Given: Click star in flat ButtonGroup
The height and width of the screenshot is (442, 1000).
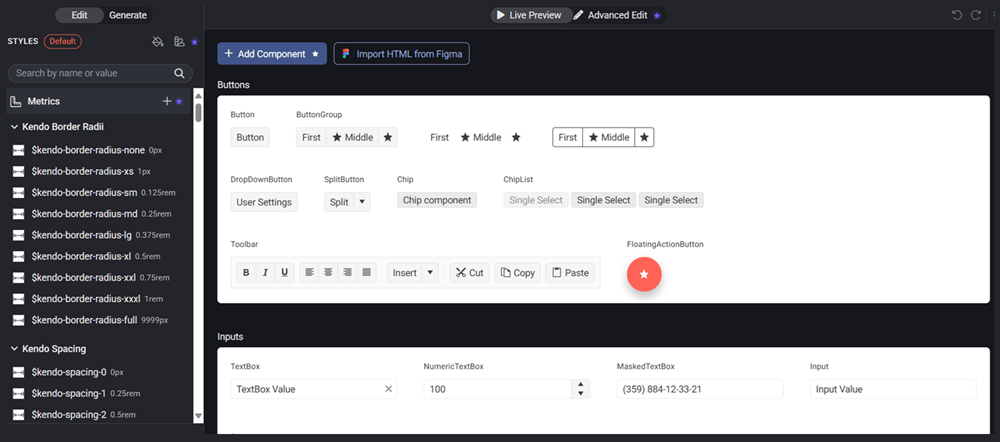Looking at the screenshot, I should (517, 137).
